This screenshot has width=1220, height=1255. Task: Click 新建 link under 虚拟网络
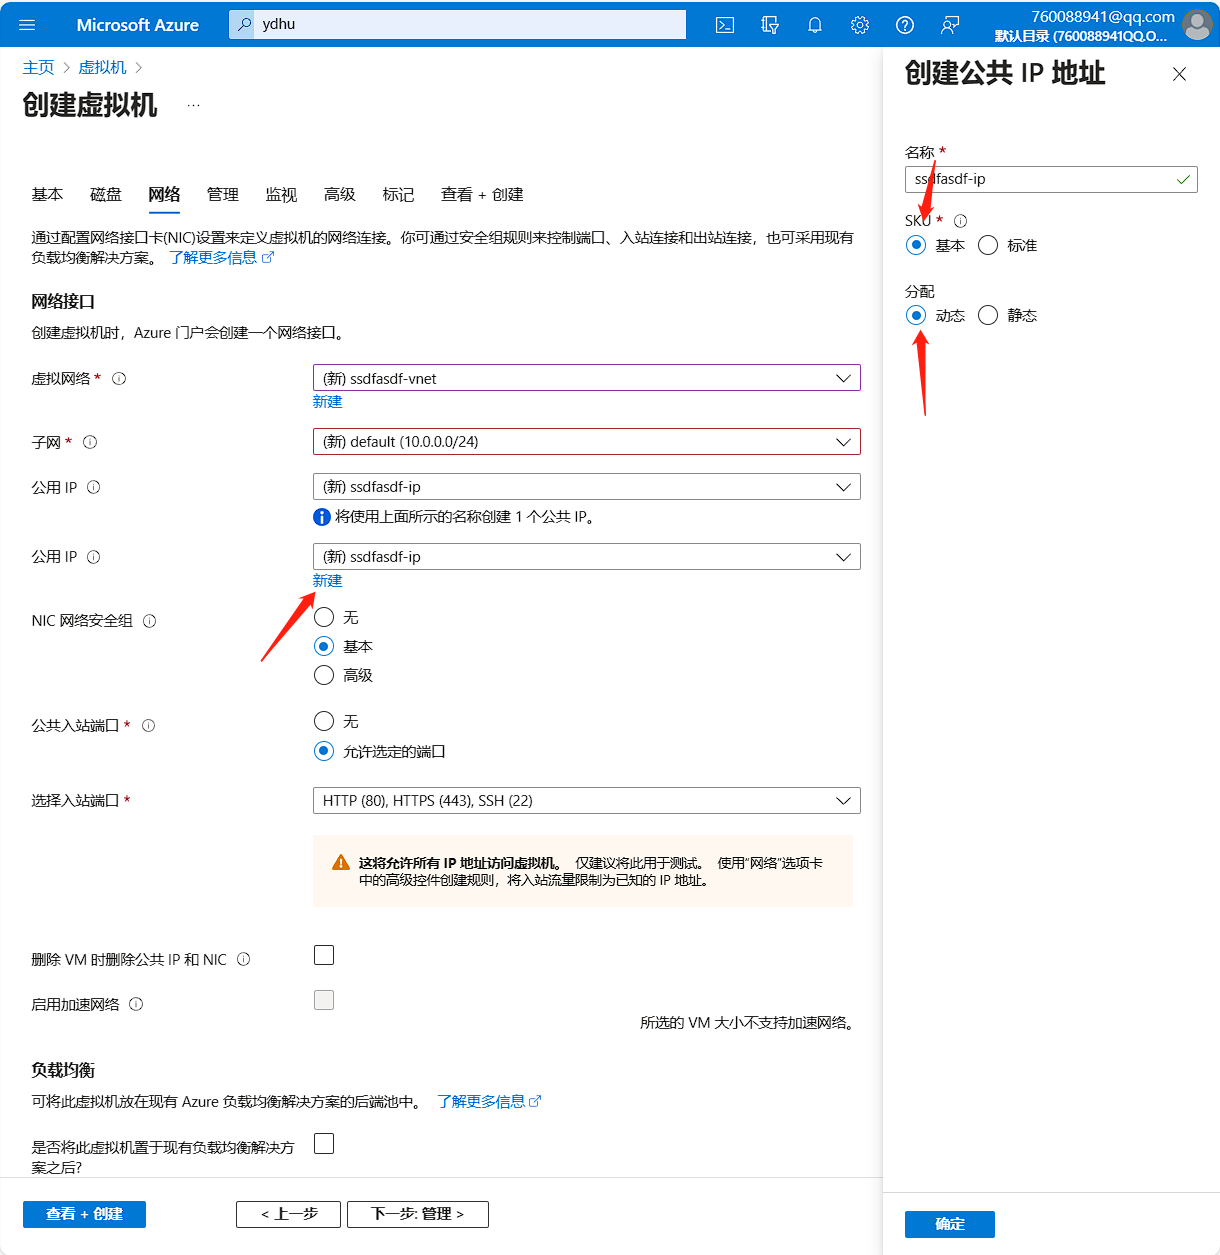pos(327,401)
